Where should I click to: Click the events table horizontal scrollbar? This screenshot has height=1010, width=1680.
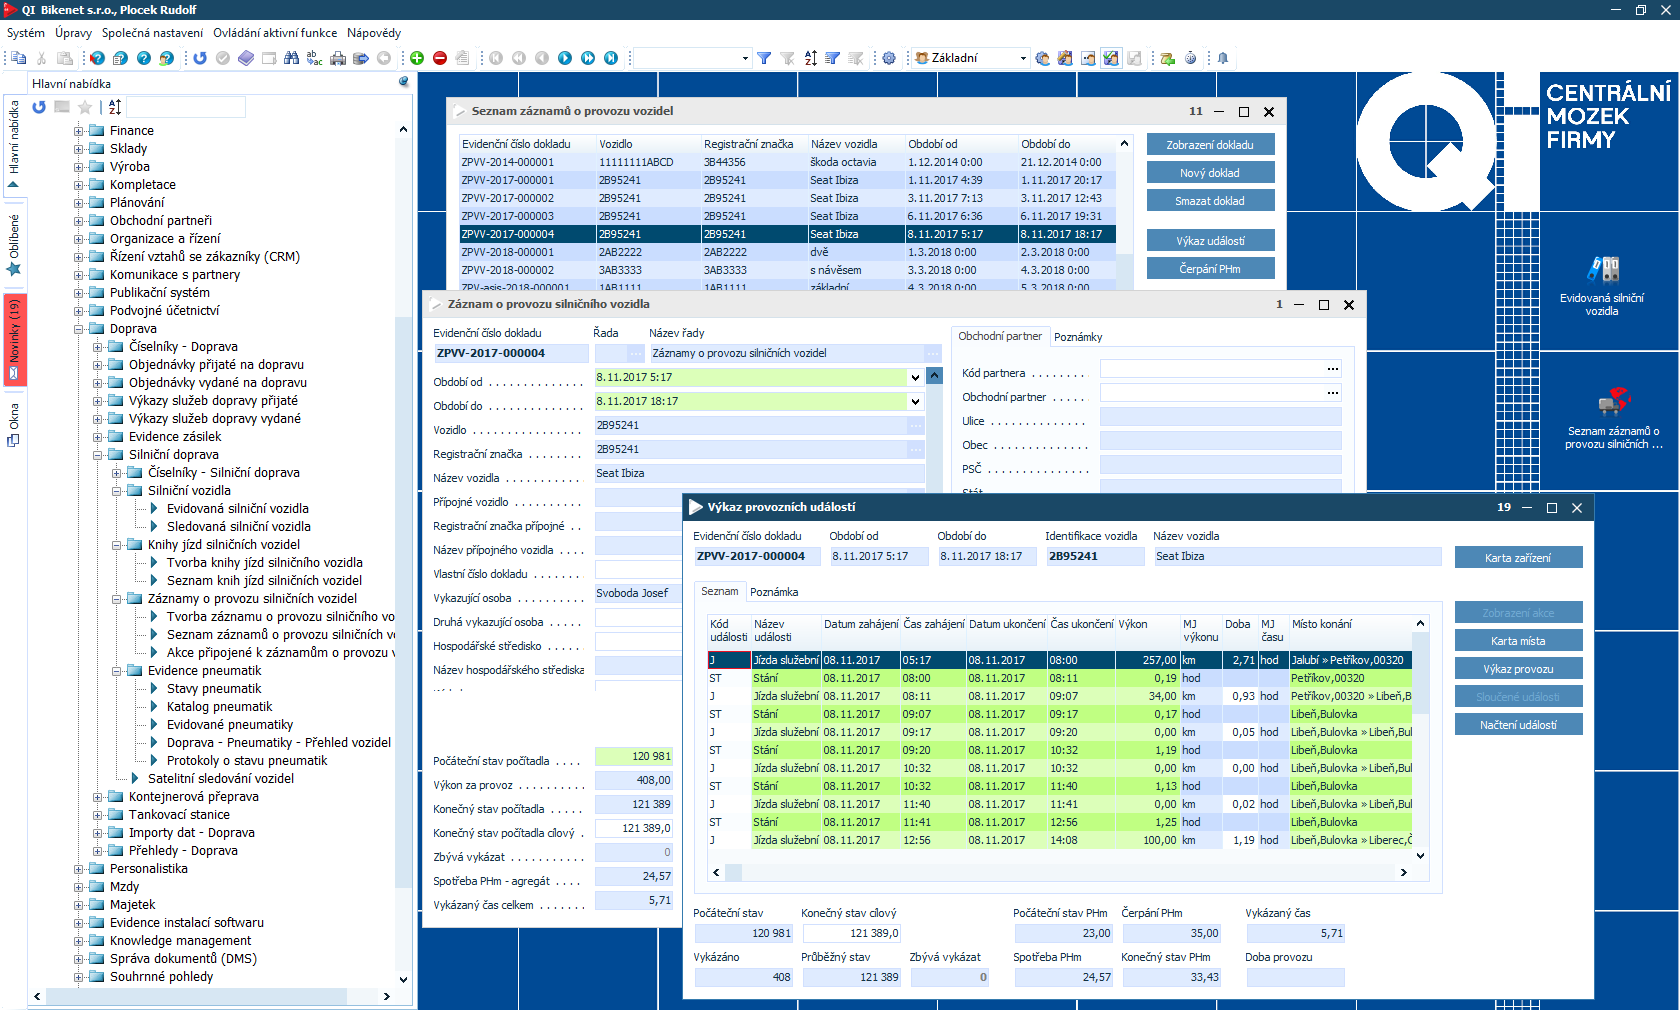click(1060, 872)
